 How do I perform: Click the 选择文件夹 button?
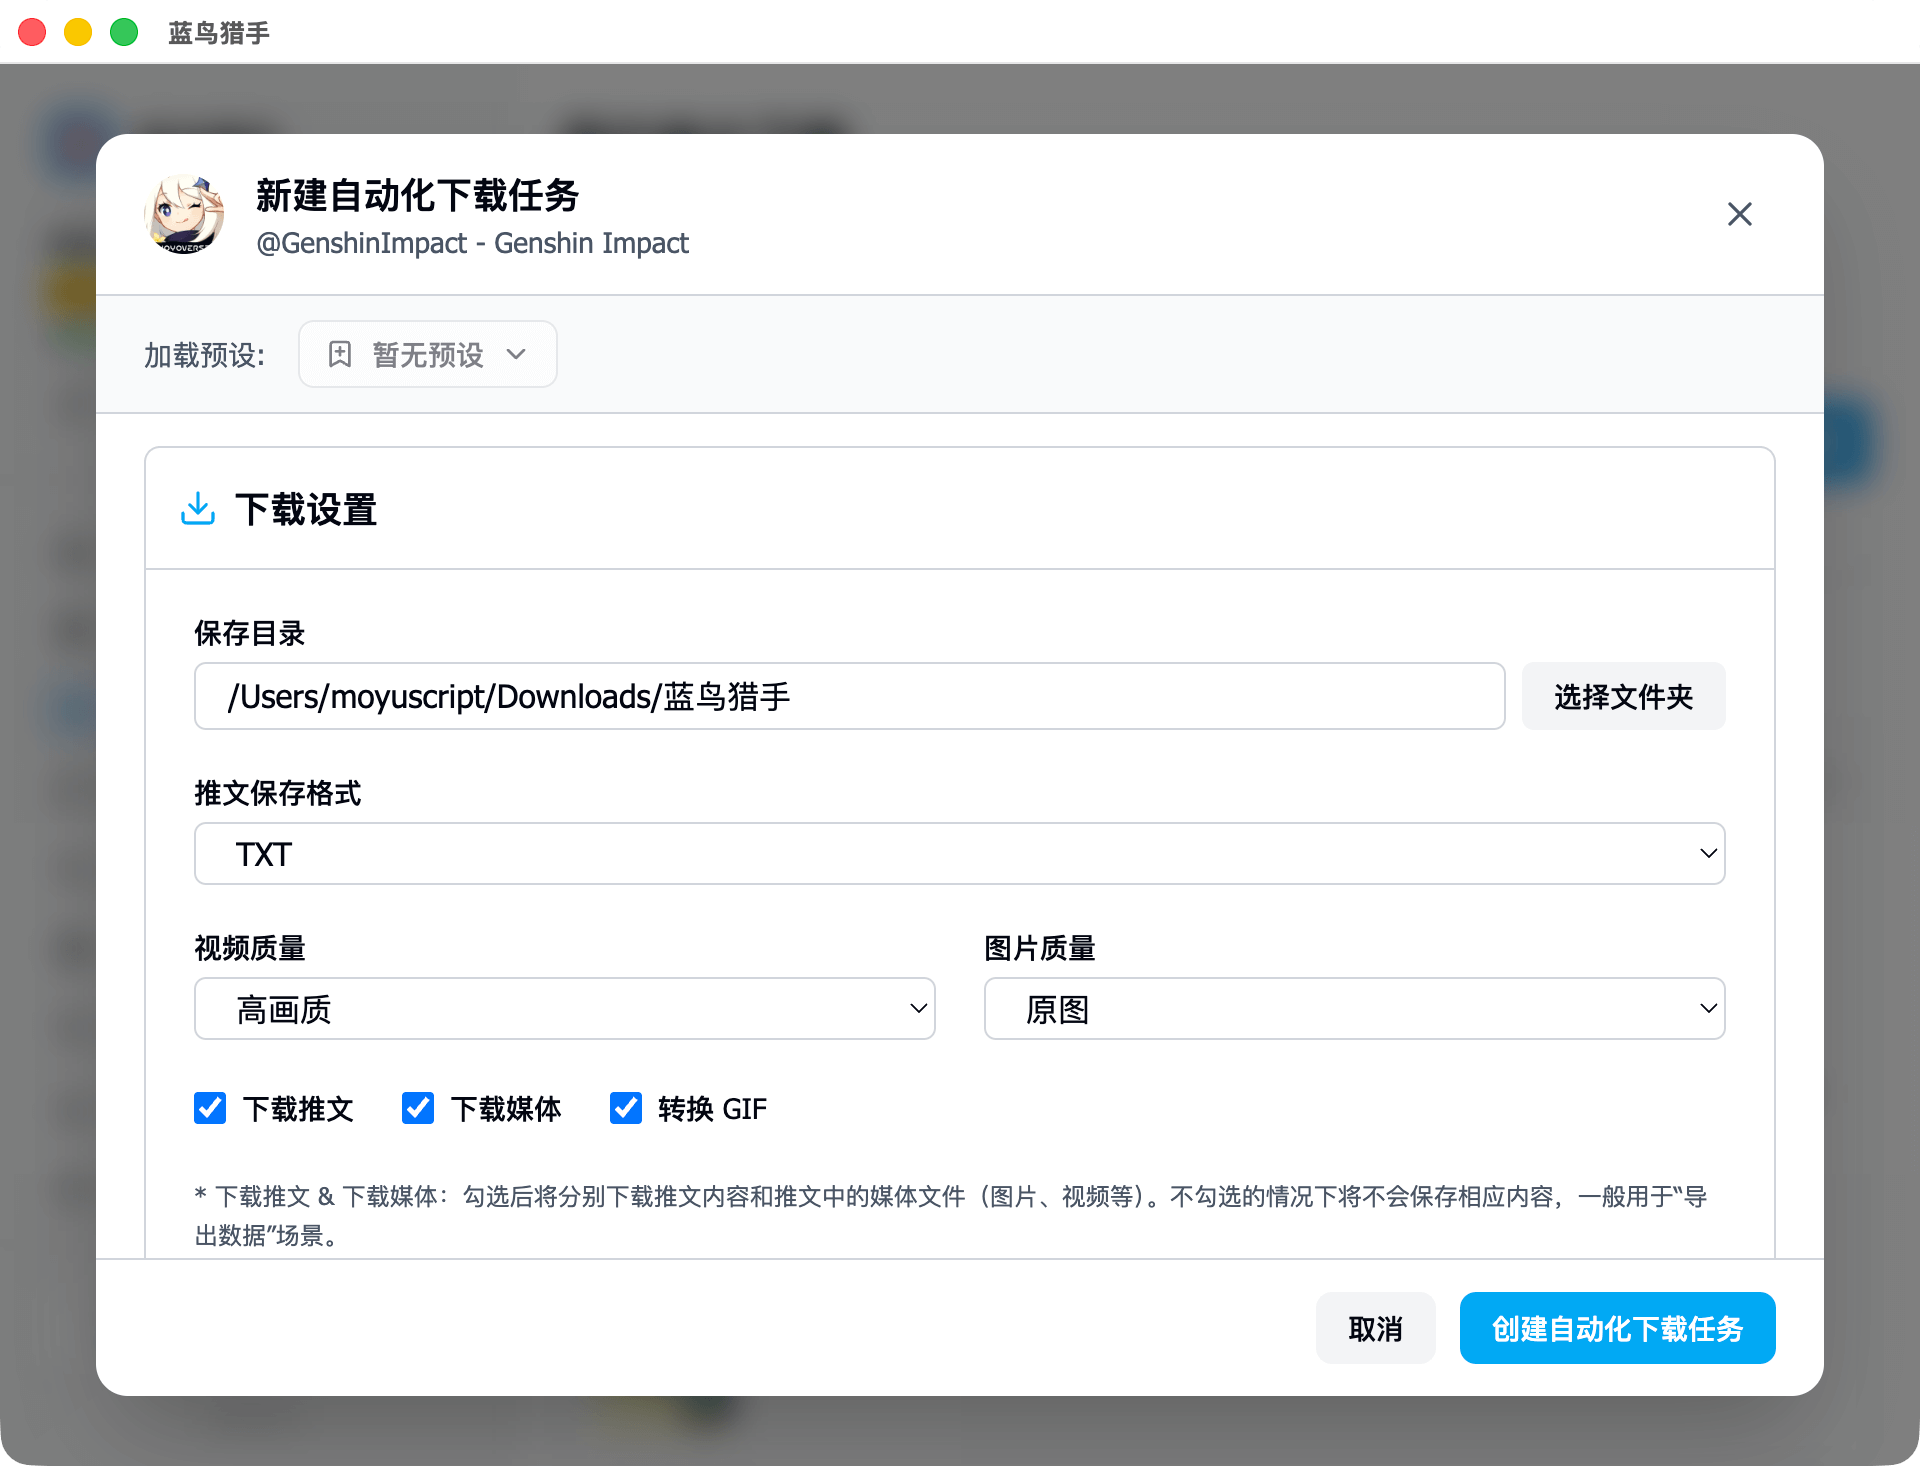(1623, 697)
